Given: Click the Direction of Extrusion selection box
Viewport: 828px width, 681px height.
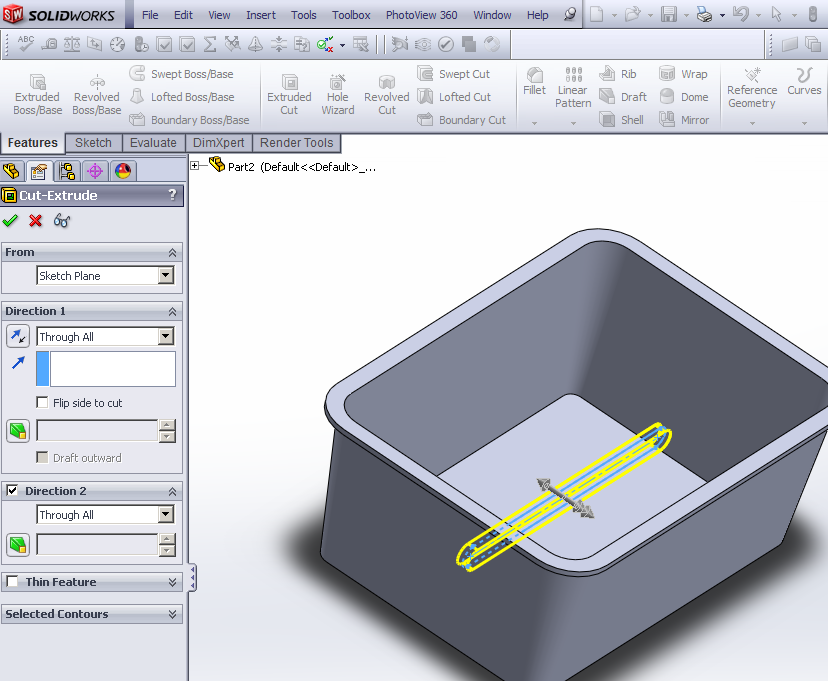Looking at the screenshot, I should pyautogui.click(x=106, y=369).
